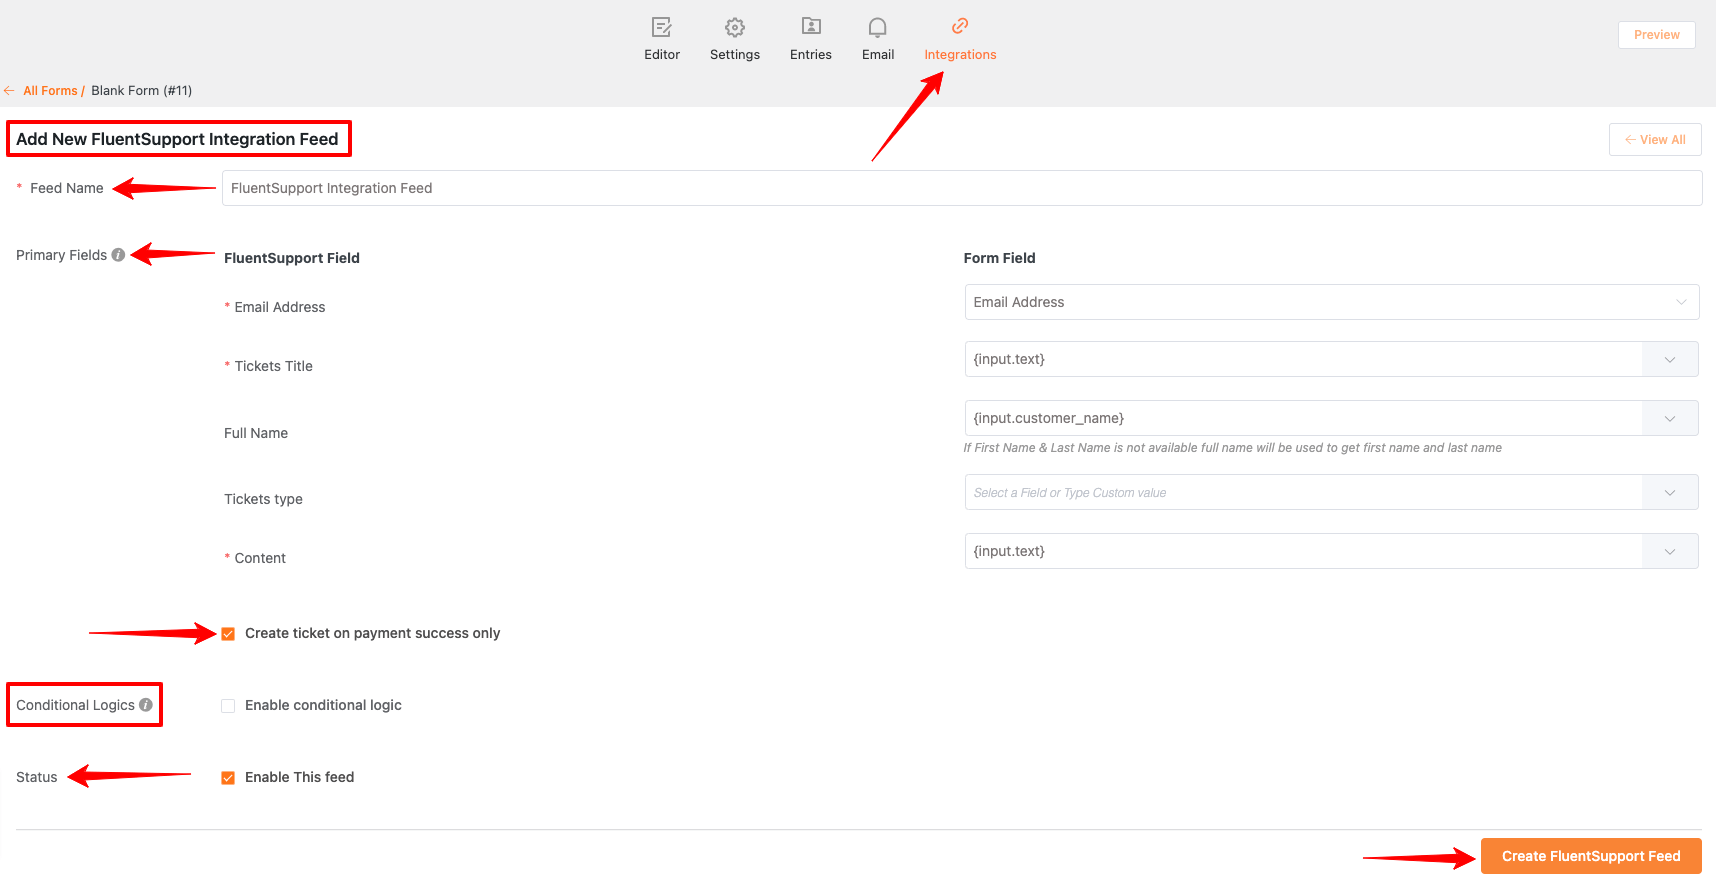The width and height of the screenshot is (1716, 877).
Task: Open the Email tab
Action: tap(878, 40)
